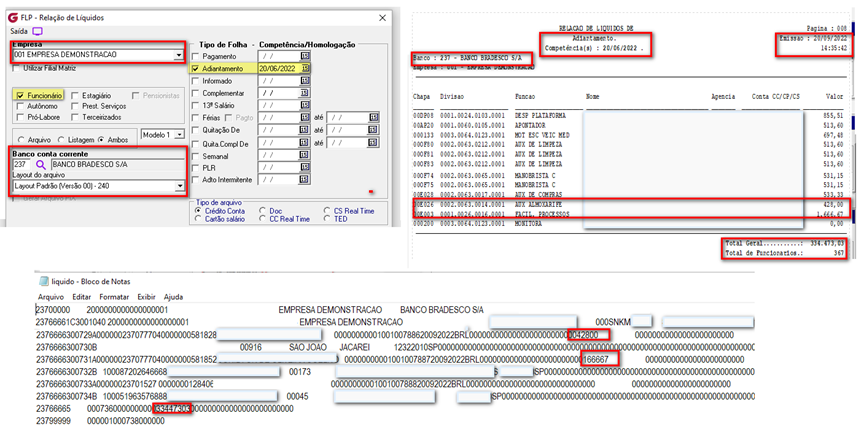Image resolution: width=864 pixels, height=440 pixels.
Task: Click AUX ALMOXARIFE row in report
Action: click(x=631, y=205)
